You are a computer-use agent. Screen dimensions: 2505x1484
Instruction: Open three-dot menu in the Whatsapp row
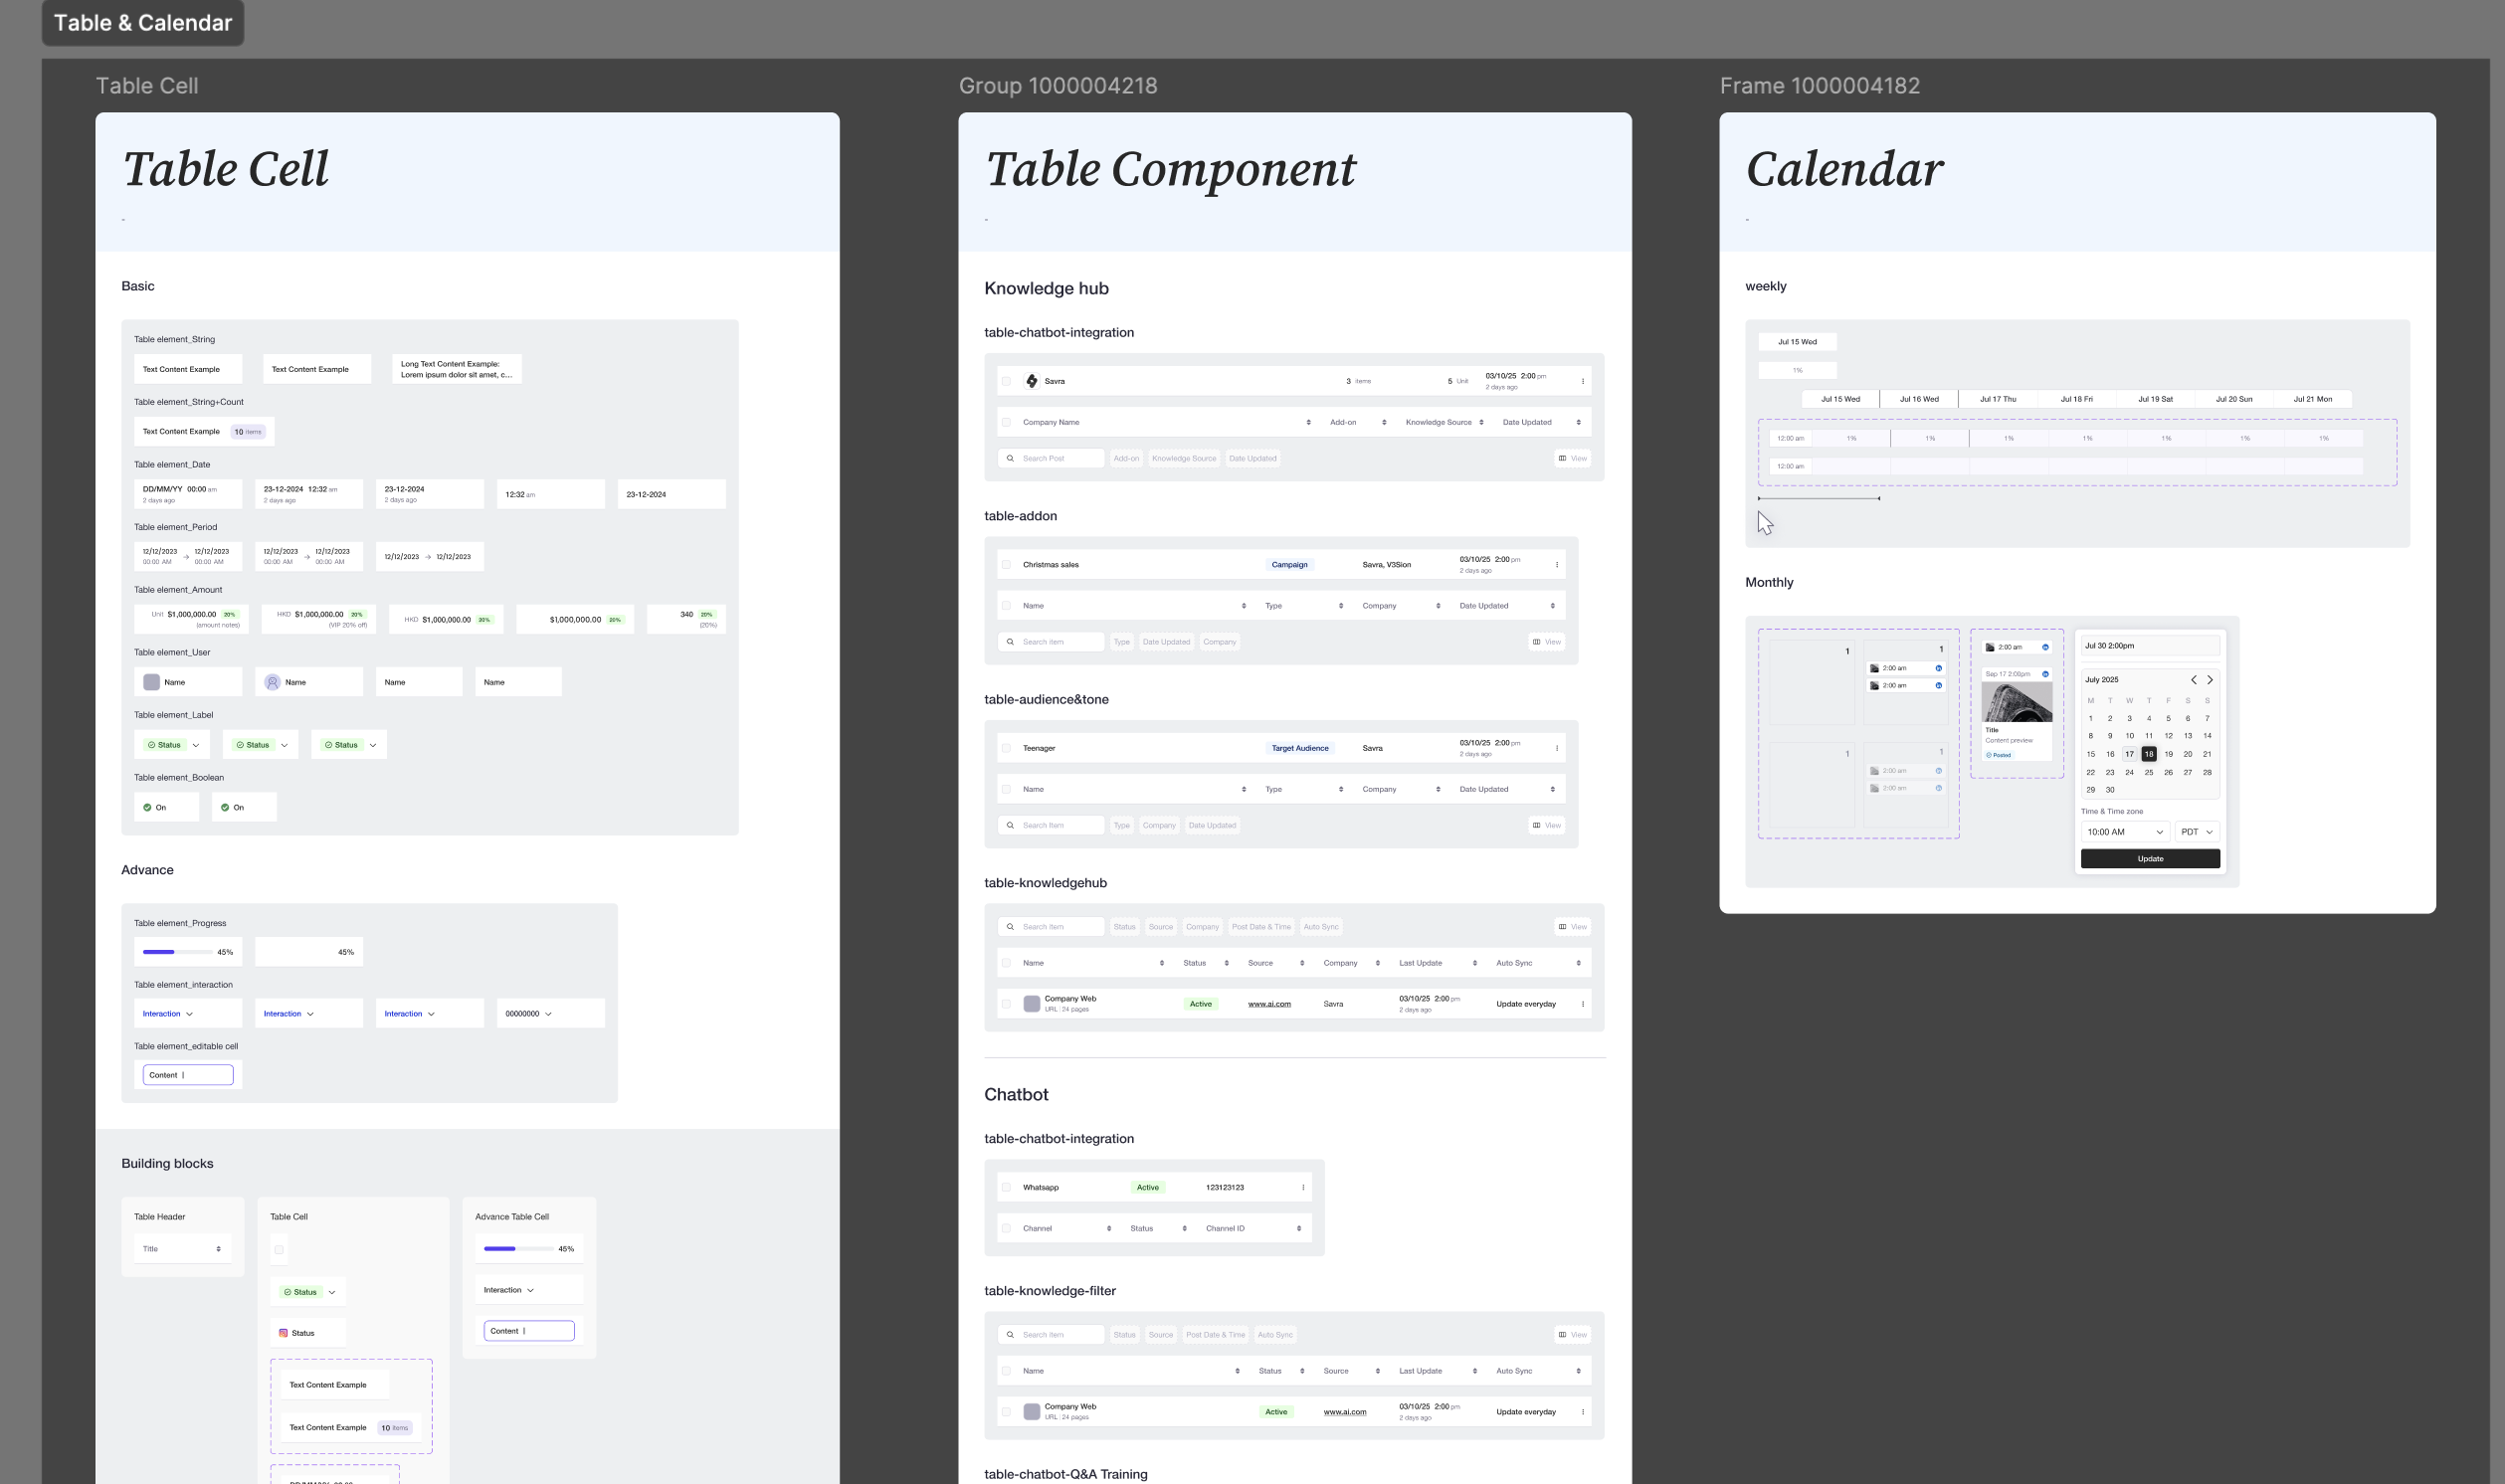tap(1303, 1188)
